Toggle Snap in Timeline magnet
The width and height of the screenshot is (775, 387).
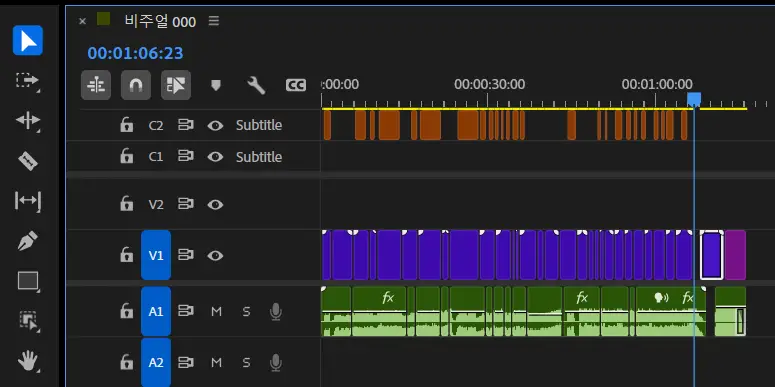point(136,85)
